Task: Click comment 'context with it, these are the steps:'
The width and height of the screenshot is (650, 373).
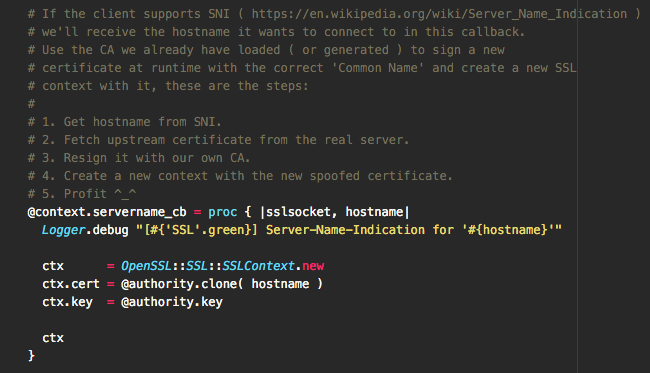Action: tap(168, 86)
